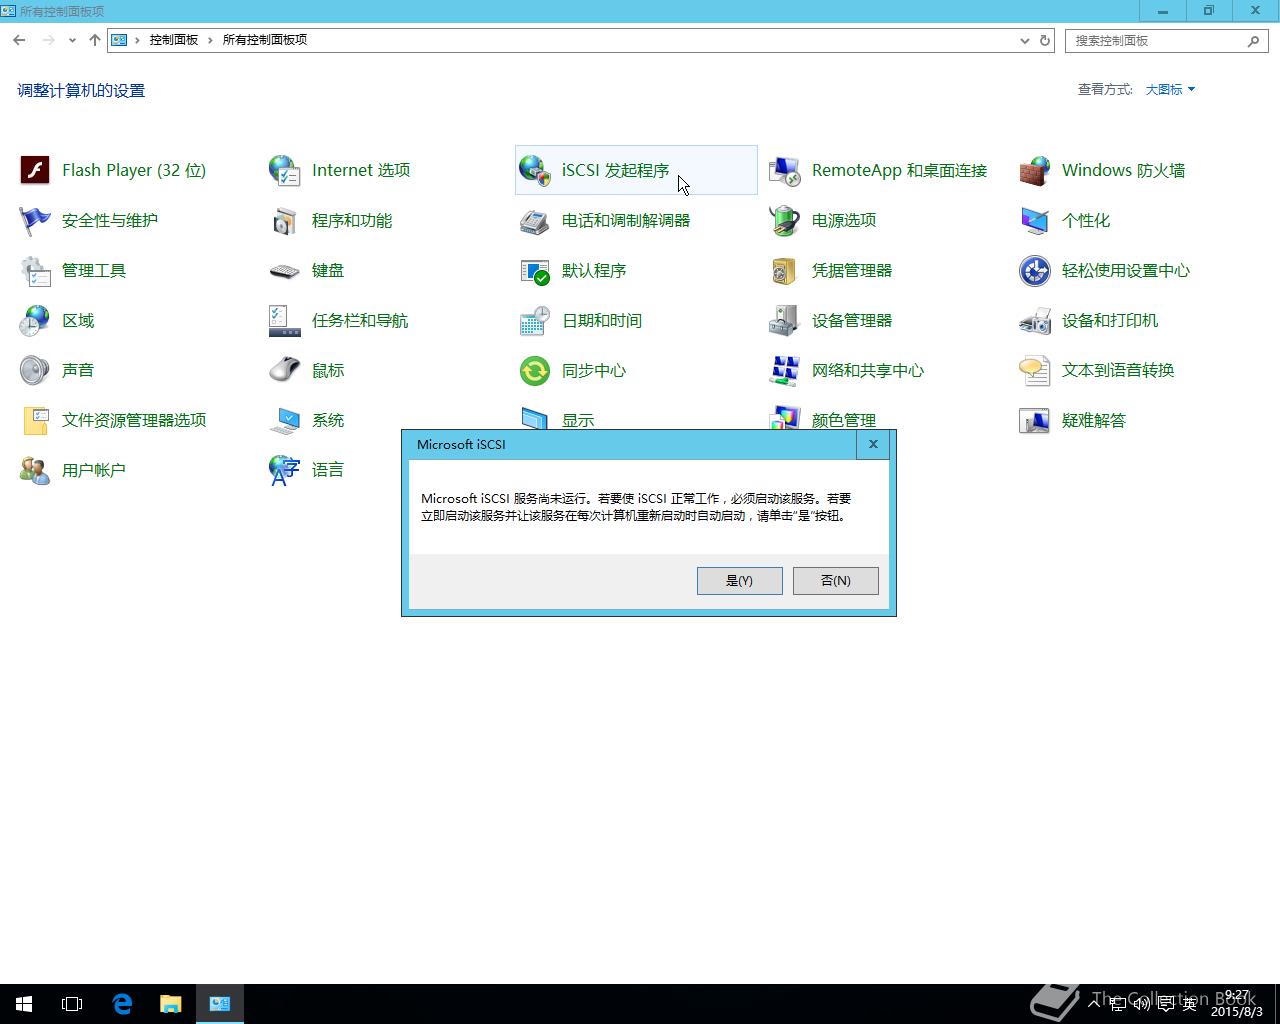Viewport: 1280px width, 1024px height.
Task: Open the 文本到语音转换 icon
Action: tap(1035, 370)
